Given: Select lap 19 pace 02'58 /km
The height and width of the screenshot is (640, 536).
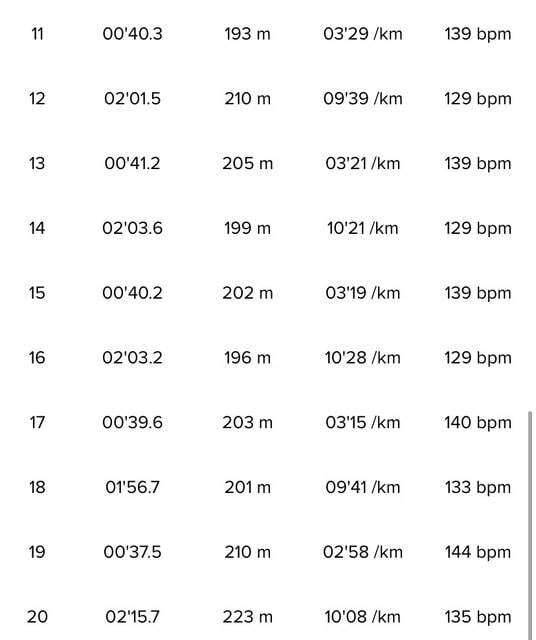Looking at the screenshot, I should point(363,552).
